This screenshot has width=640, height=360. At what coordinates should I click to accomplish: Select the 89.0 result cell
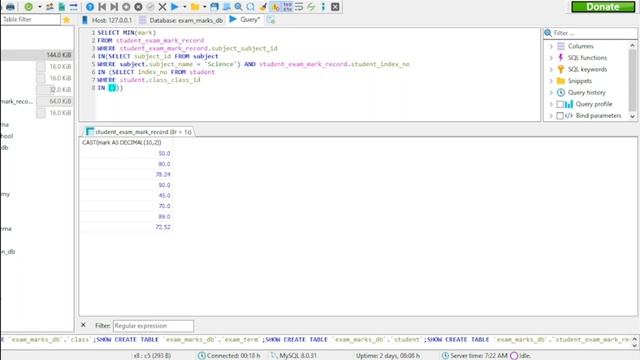(126, 216)
